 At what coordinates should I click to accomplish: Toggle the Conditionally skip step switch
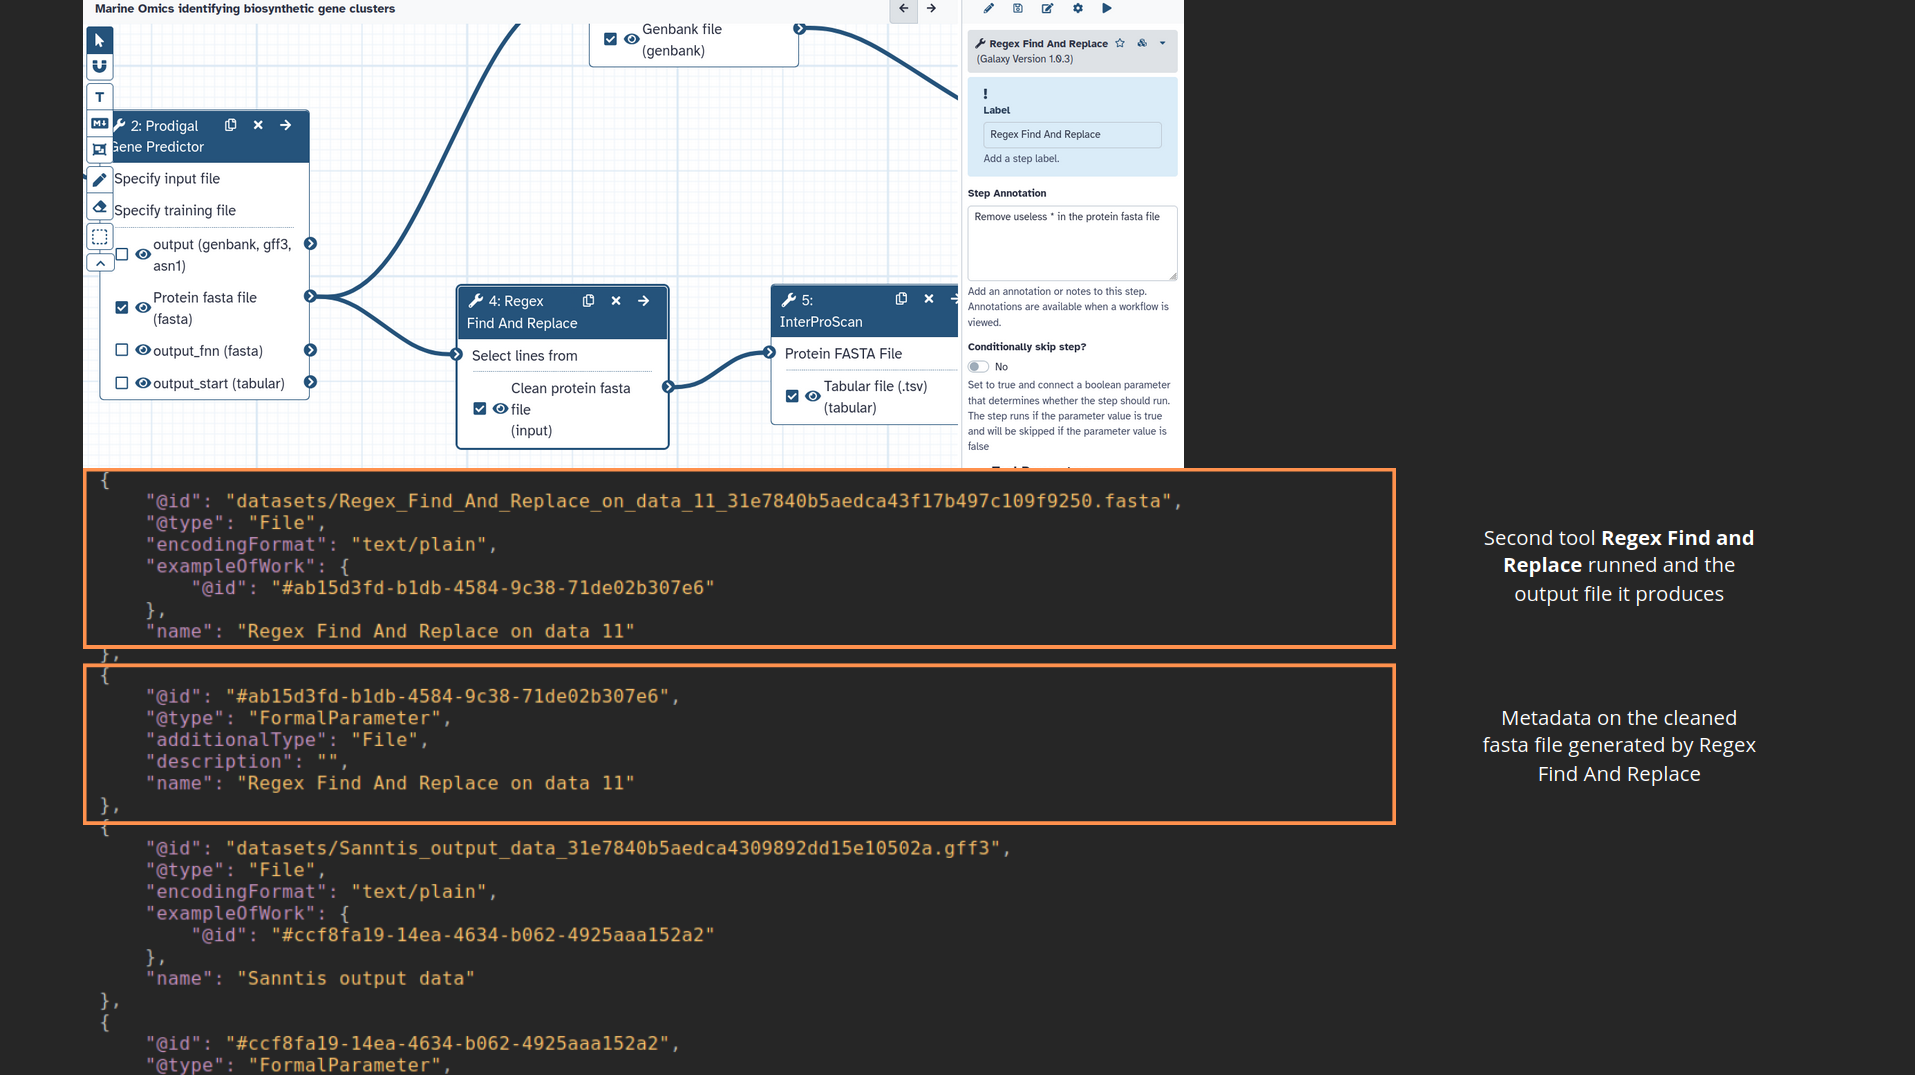(x=978, y=367)
